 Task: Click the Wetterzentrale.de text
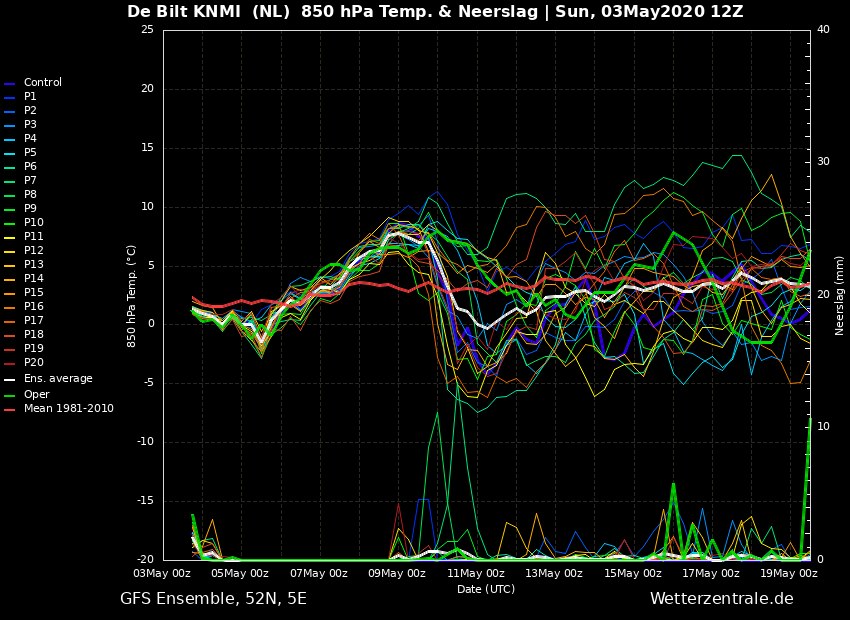click(x=722, y=599)
